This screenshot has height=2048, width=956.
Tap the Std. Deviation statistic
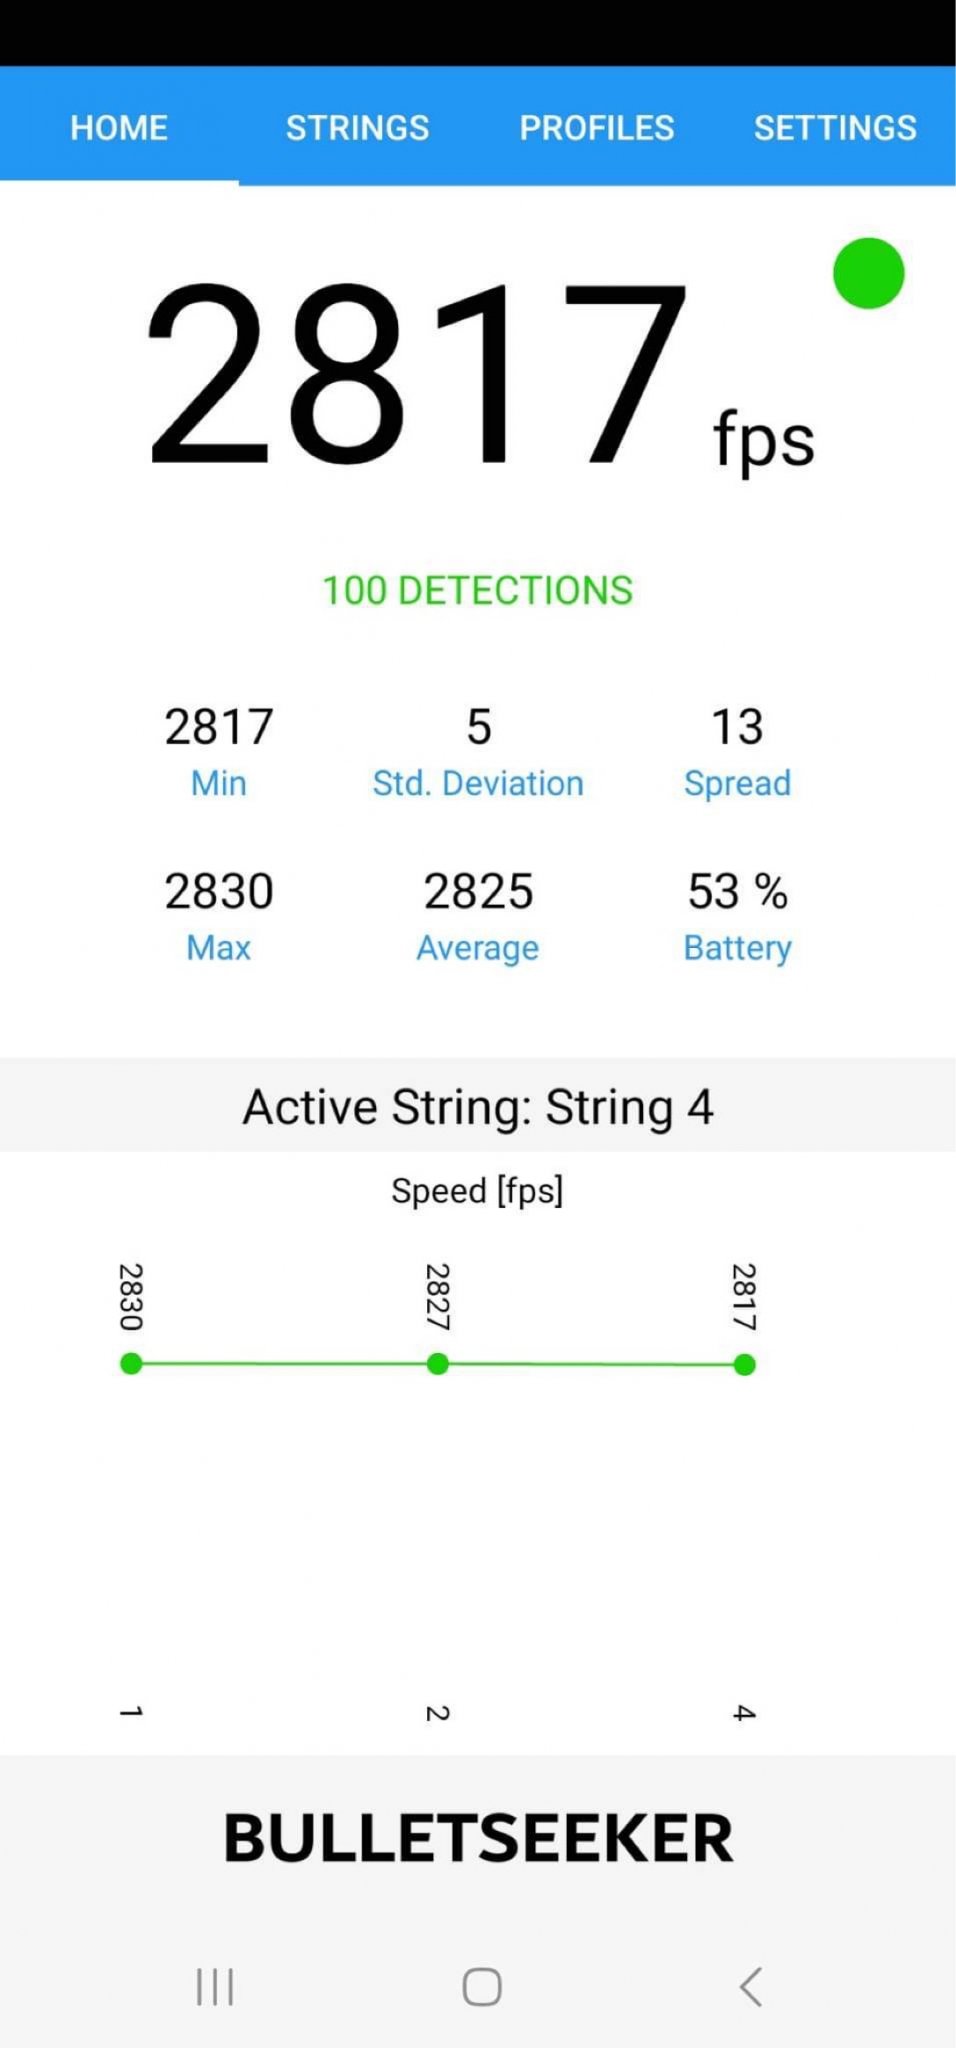pos(478,752)
